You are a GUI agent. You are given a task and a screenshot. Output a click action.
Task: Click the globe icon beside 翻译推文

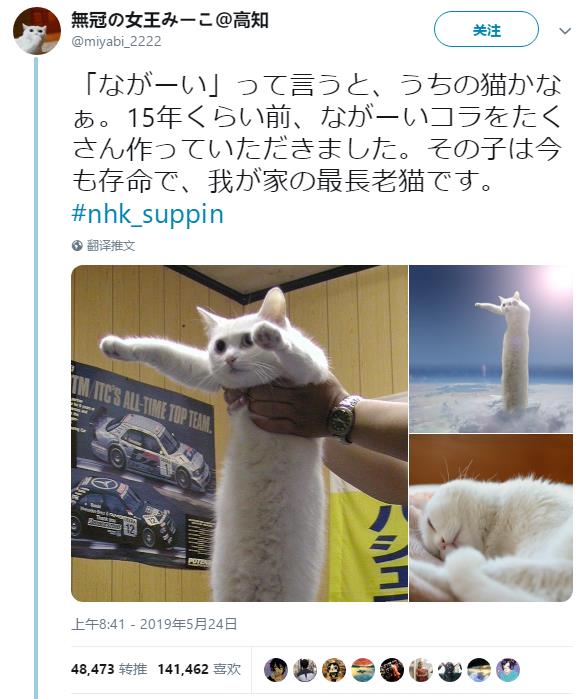pos(77,246)
